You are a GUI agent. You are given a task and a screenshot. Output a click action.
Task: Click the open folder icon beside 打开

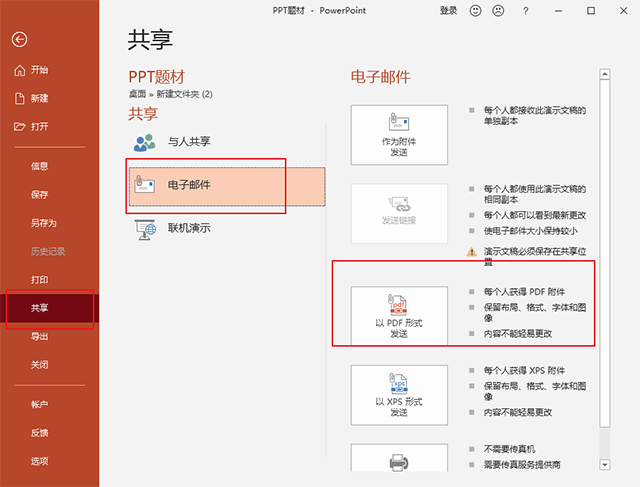tap(20, 127)
